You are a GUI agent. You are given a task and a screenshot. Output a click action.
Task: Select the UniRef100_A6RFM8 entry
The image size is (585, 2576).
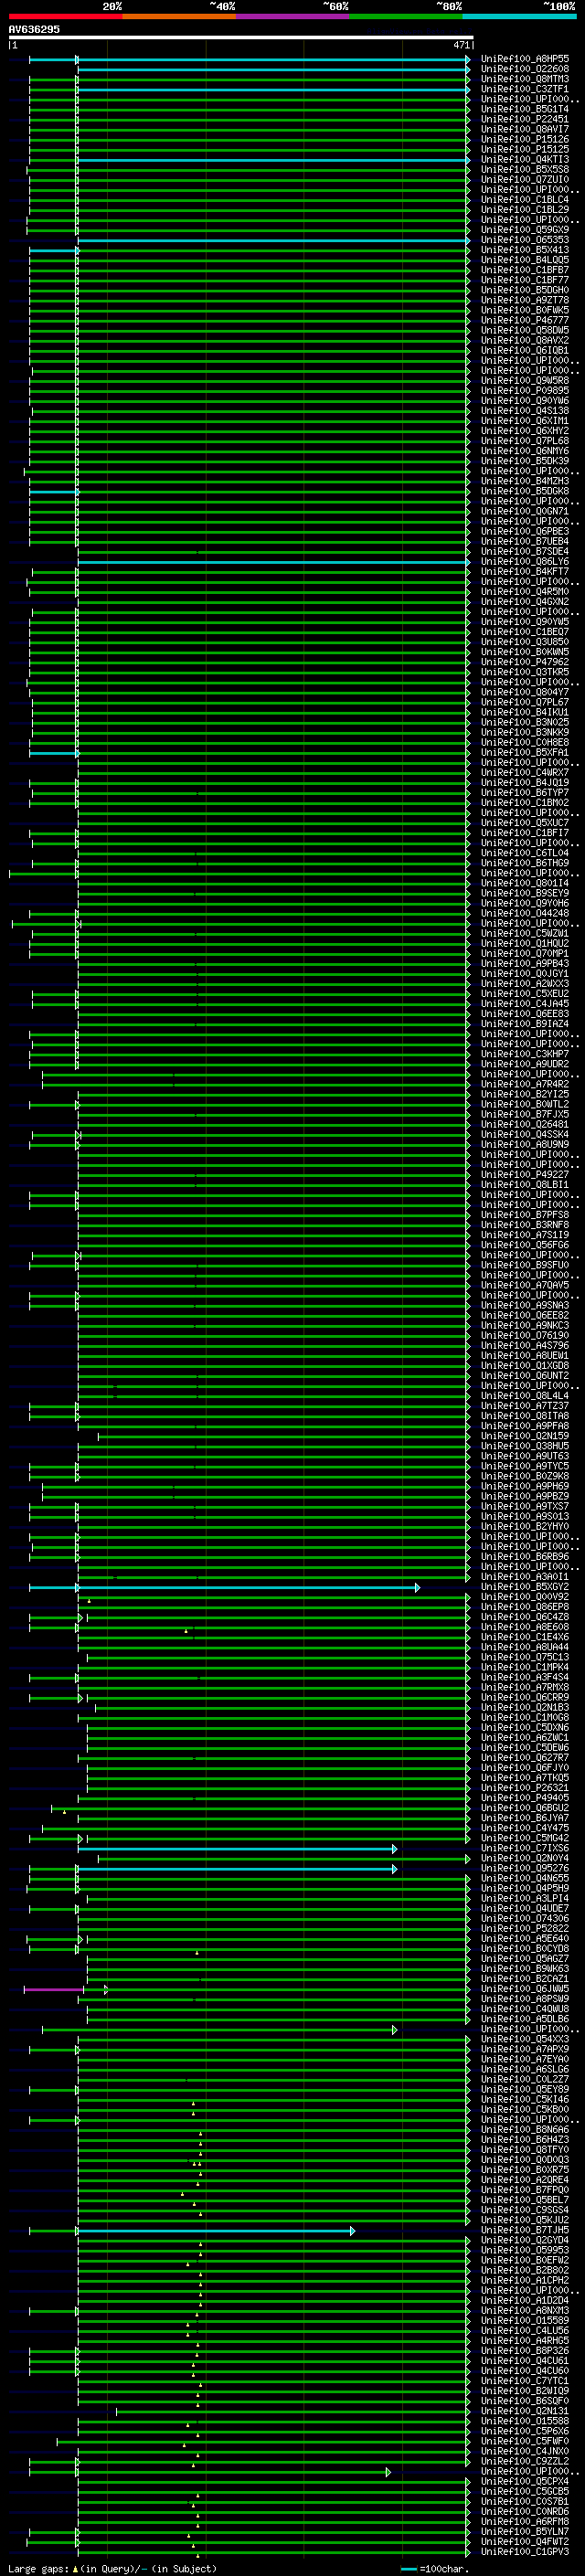pos(525,2522)
